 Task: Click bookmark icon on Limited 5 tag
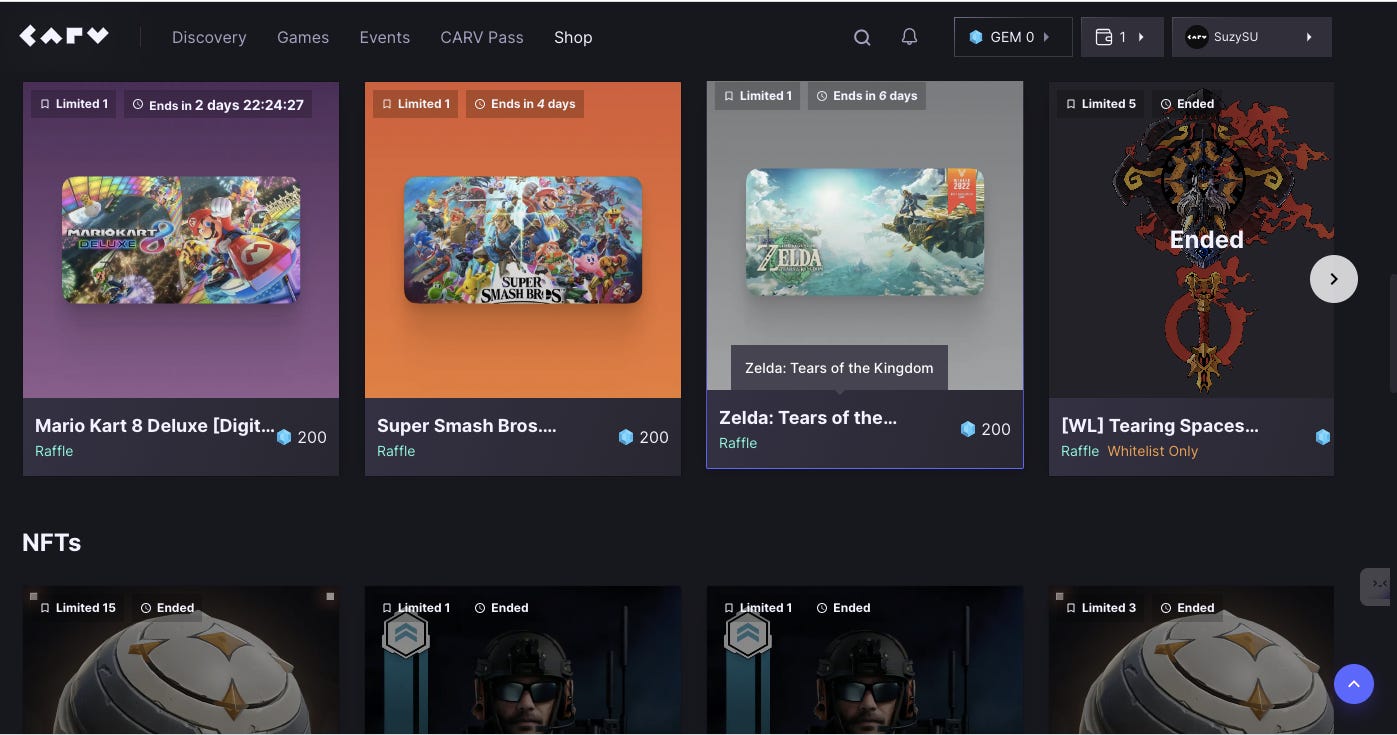1070,104
